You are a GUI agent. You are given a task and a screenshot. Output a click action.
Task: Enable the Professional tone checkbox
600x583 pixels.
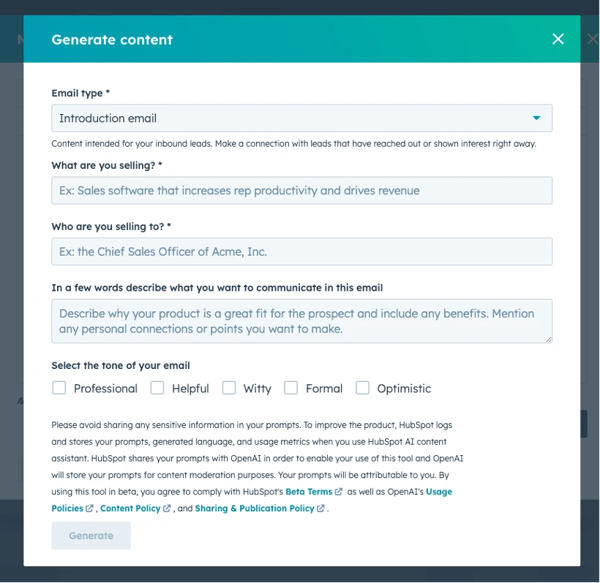pos(59,388)
